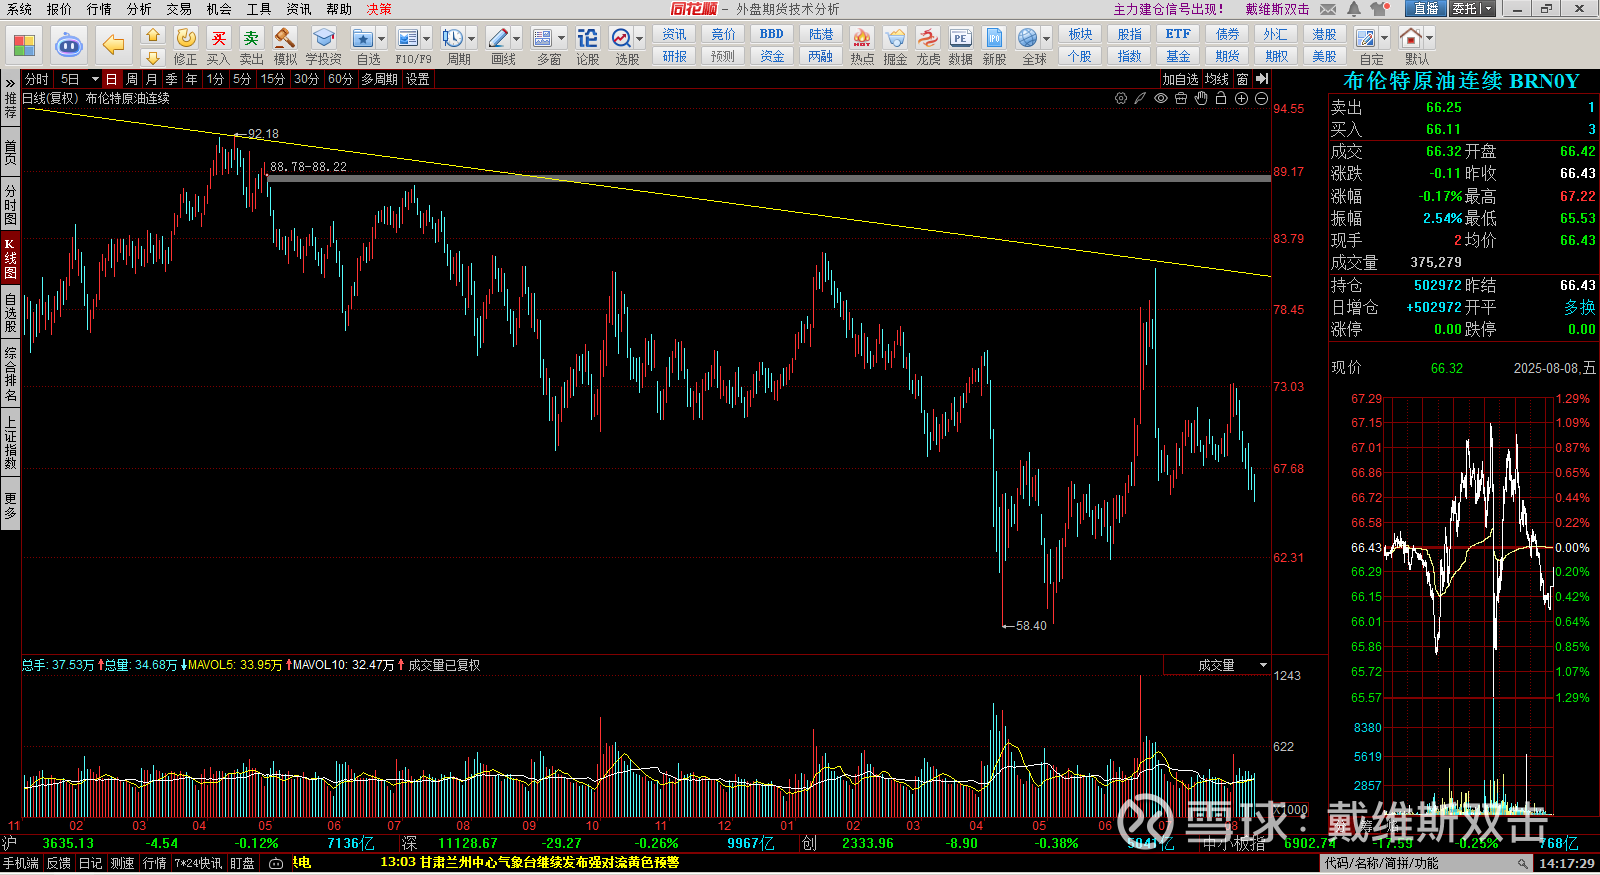The height and width of the screenshot is (875, 1600).
Task: Click the code/name search input field
Action: click(x=1426, y=863)
